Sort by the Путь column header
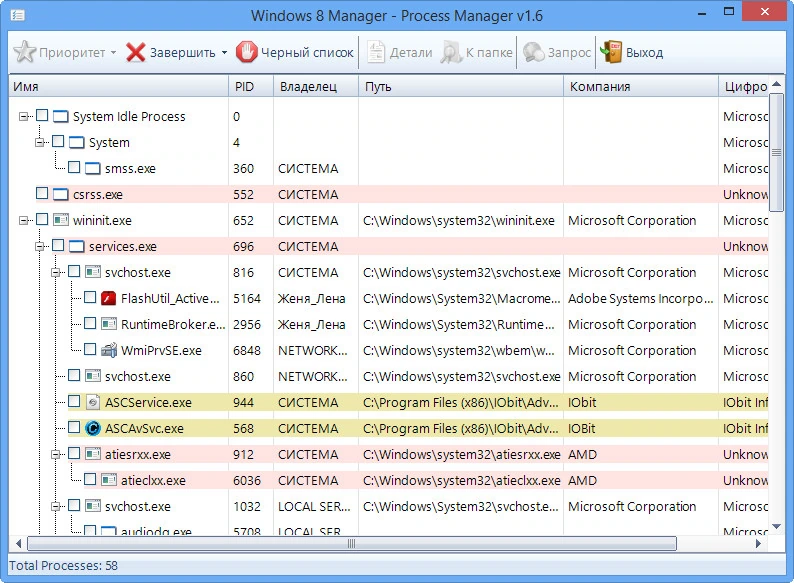The height and width of the screenshot is (583, 794). [x=461, y=87]
